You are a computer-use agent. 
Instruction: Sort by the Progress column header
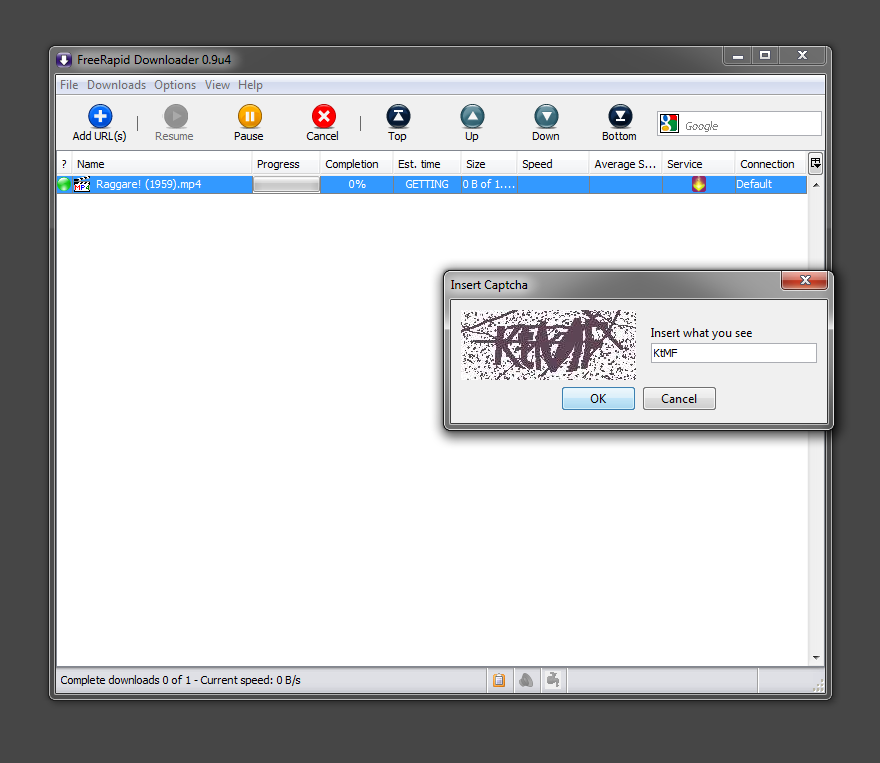click(x=286, y=164)
